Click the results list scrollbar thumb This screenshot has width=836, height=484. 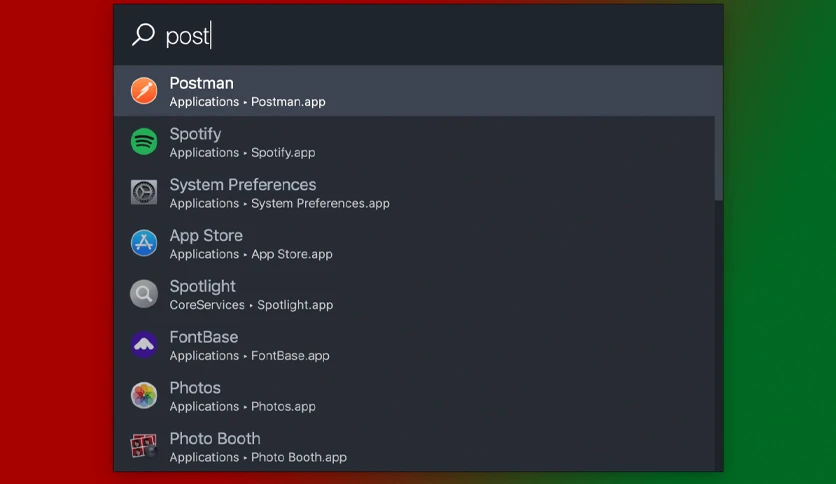(719, 133)
